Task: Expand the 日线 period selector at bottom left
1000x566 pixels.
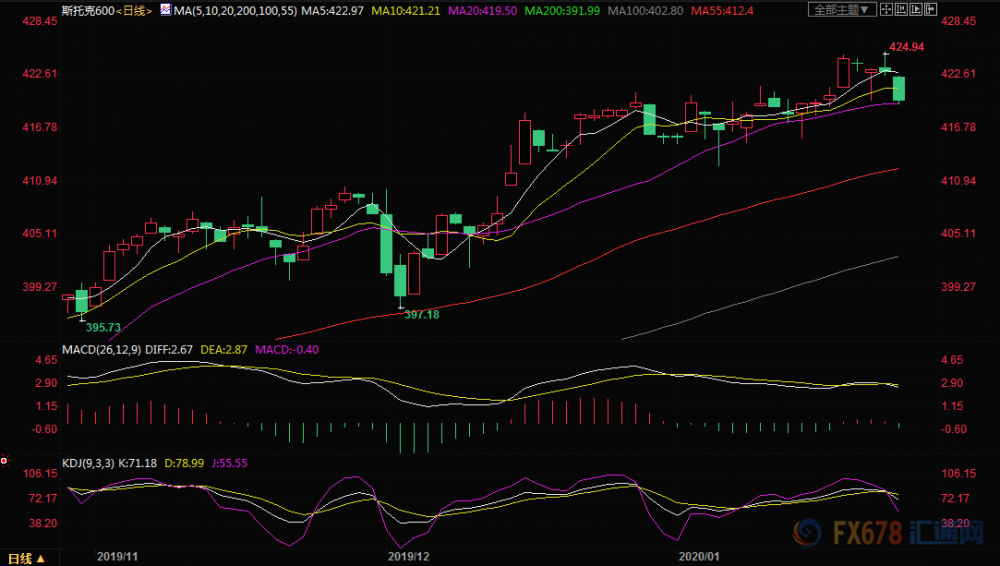Action: pos(26,557)
